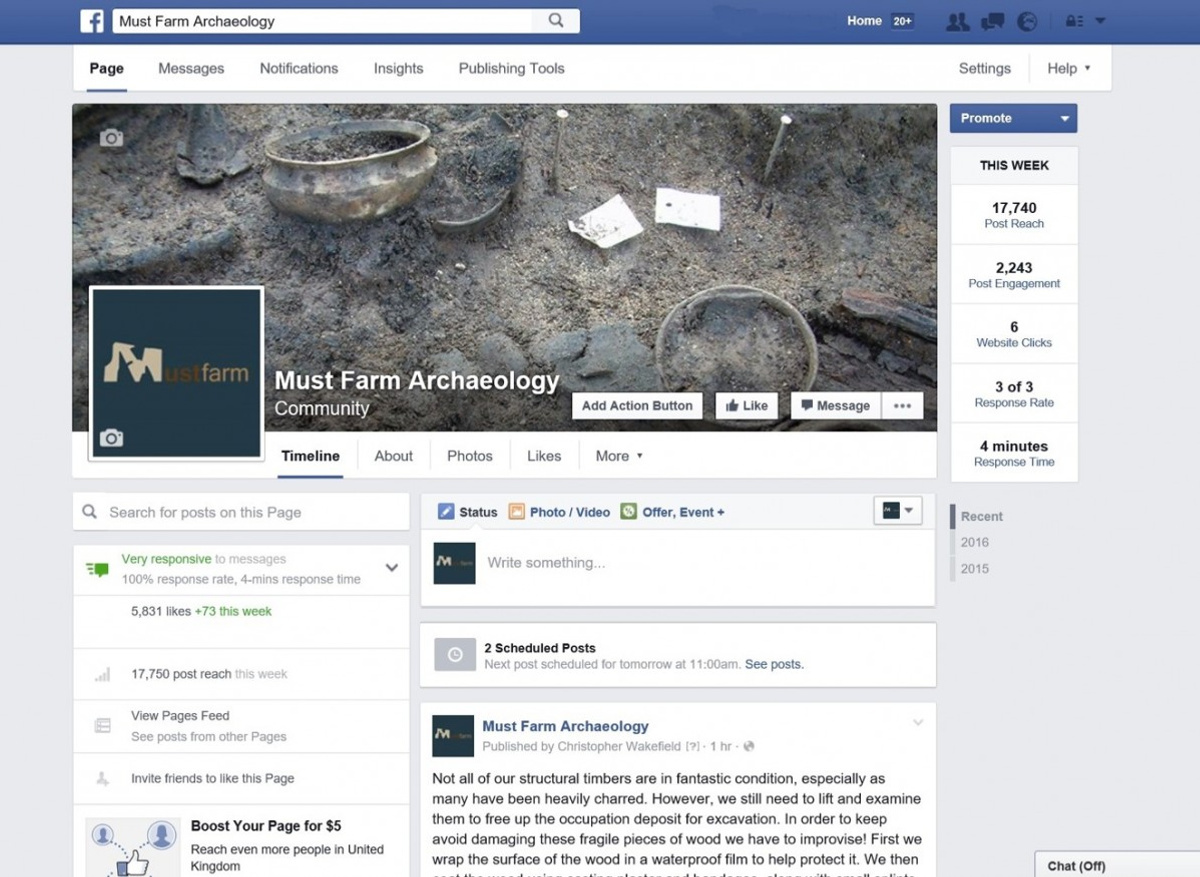Click the Message button

pos(836,405)
